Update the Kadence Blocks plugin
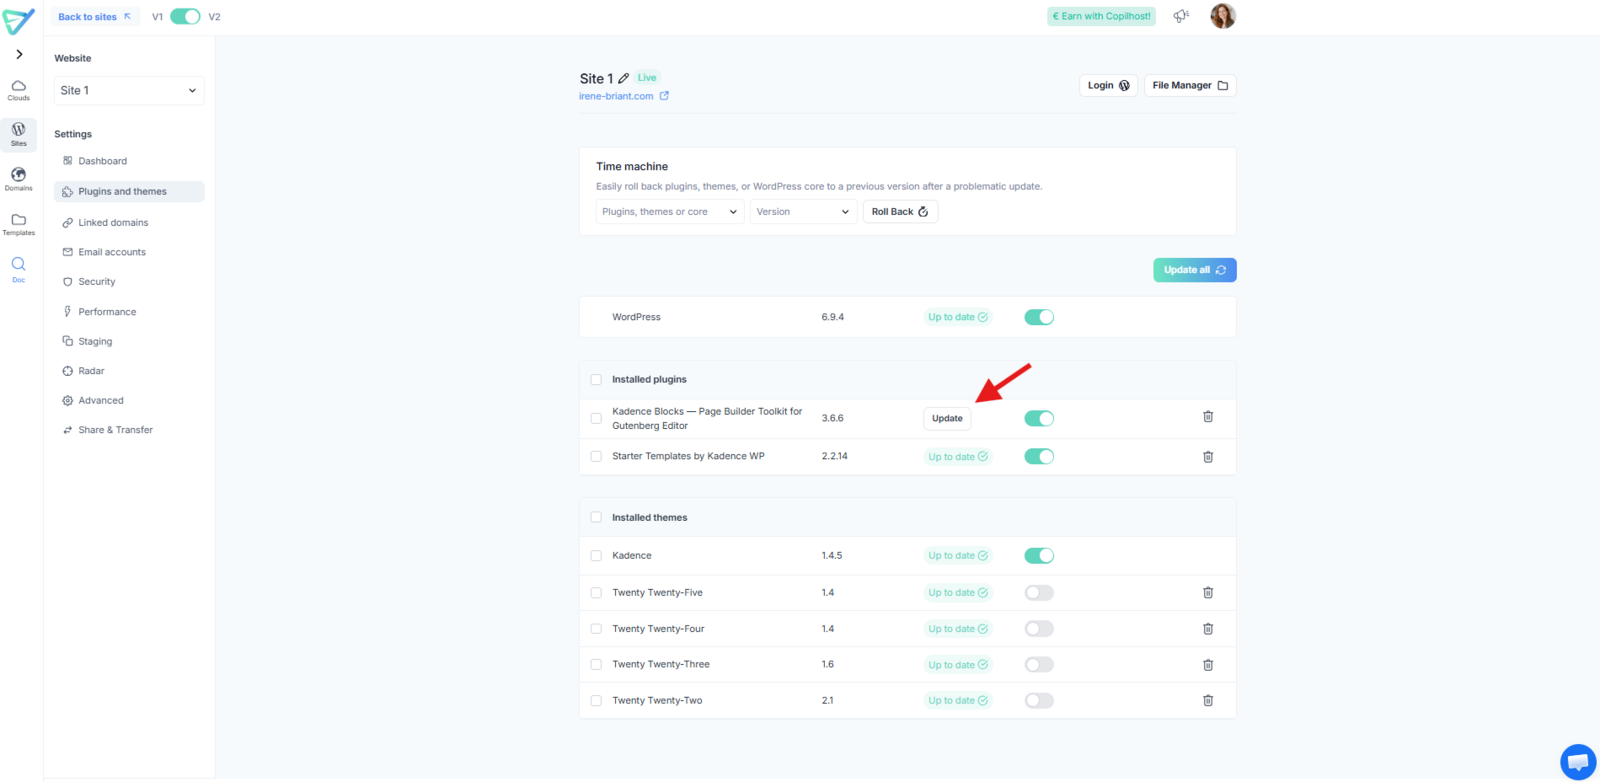Screen dimensions: 1600x782 (947, 419)
